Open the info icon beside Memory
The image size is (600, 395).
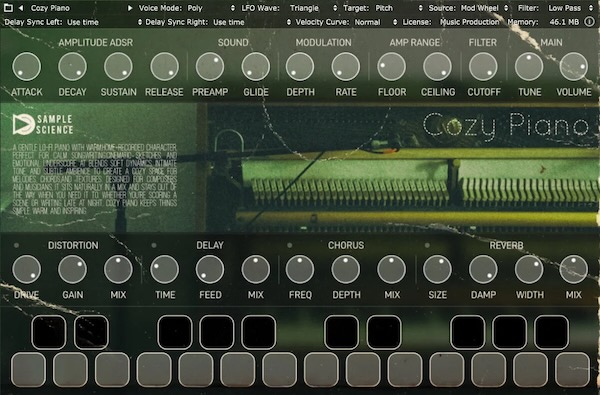(x=589, y=22)
